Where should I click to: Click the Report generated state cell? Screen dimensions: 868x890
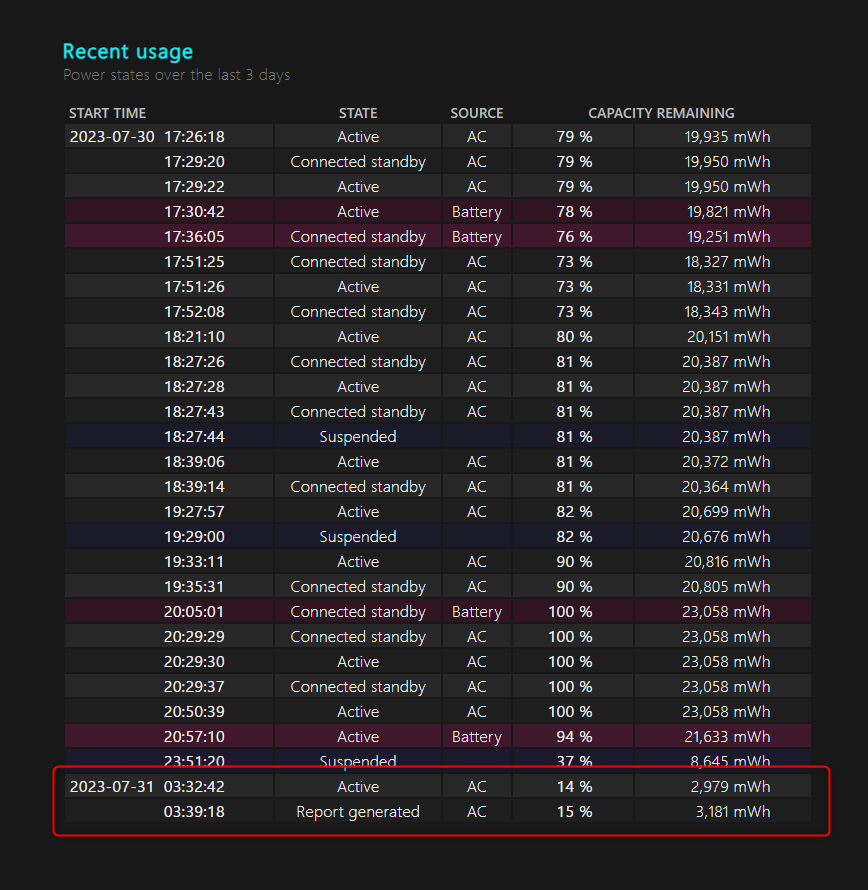[358, 812]
